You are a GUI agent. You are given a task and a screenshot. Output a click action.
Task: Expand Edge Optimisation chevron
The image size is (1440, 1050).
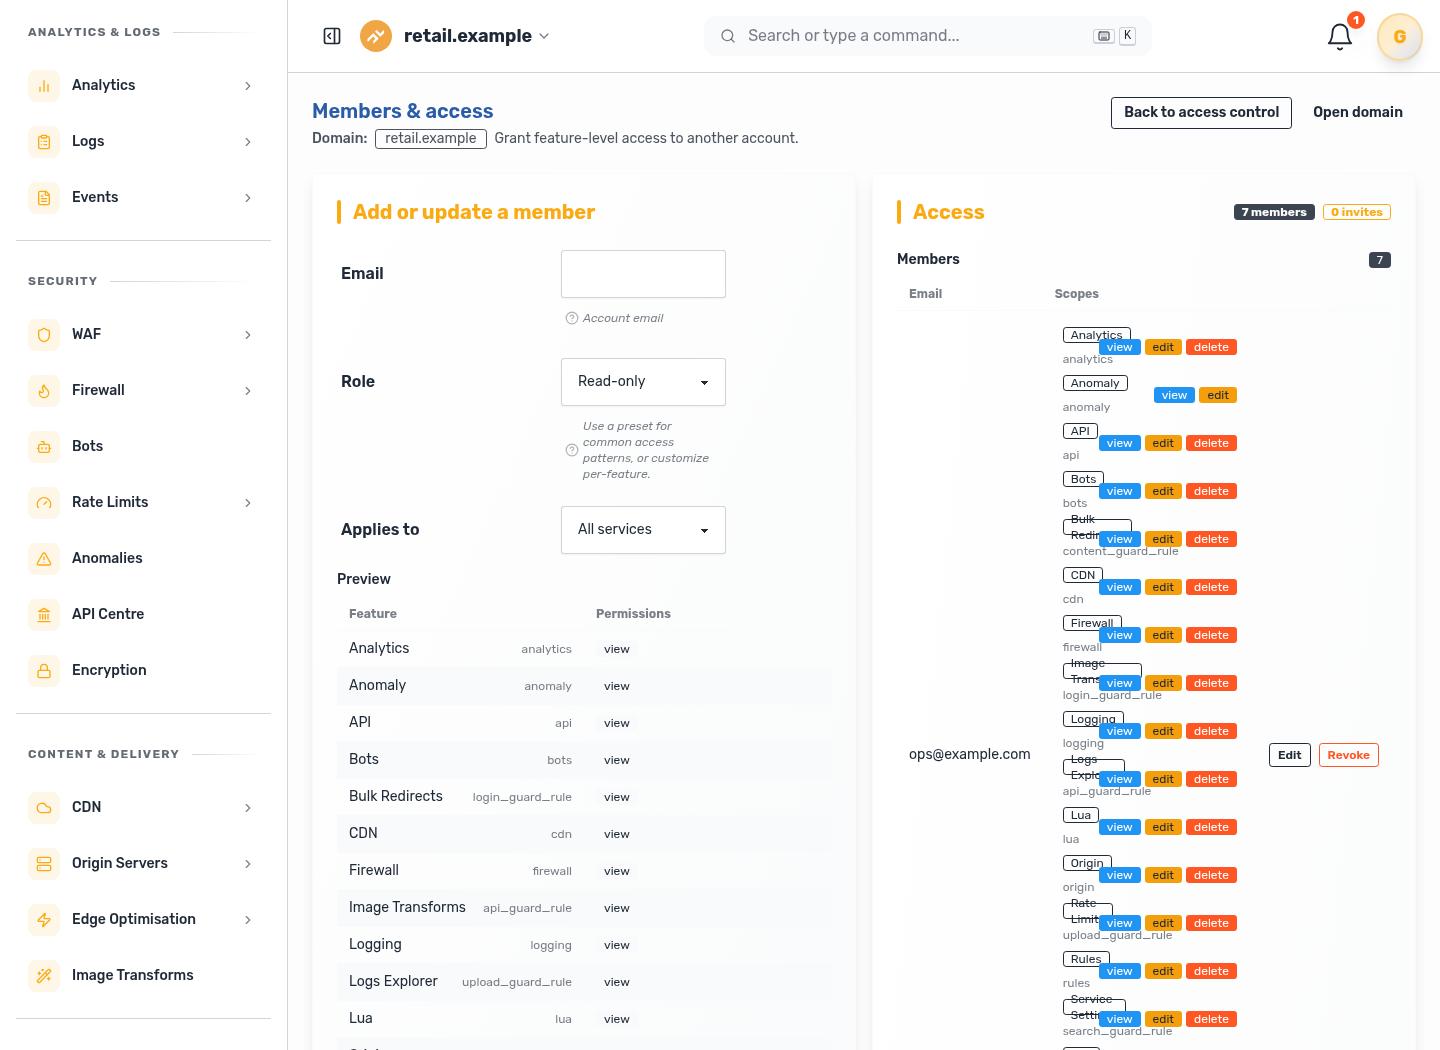click(248, 920)
